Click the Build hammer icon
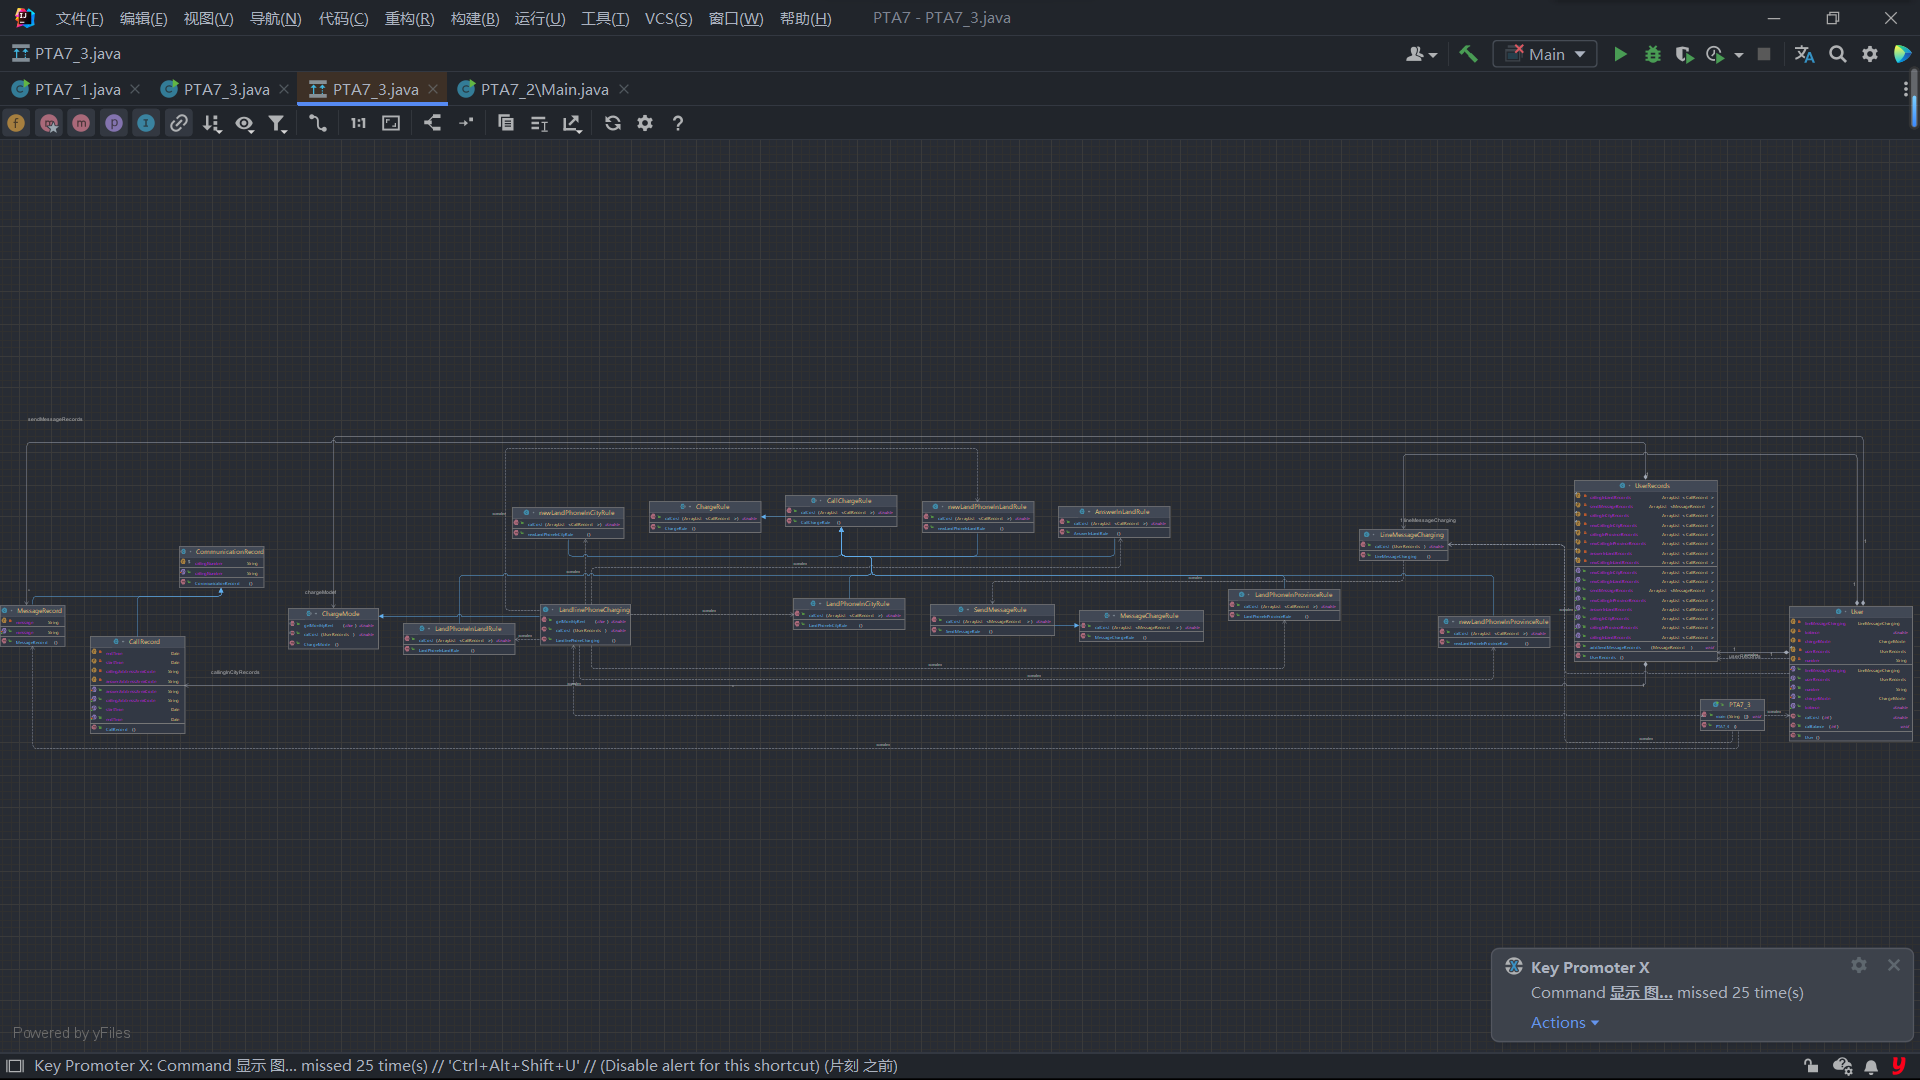The width and height of the screenshot is (1920, 1080). click(1468, 54)
